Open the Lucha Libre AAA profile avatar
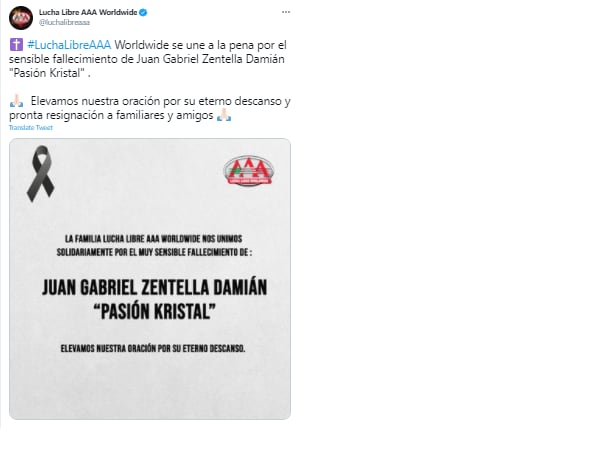 pyautogui.click(x=21, y=18)
